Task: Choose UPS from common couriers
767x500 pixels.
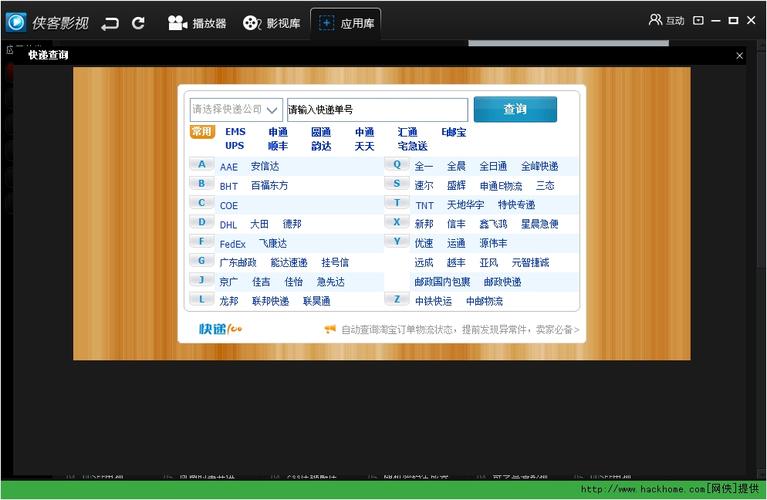Action: [x=235, y=146]
